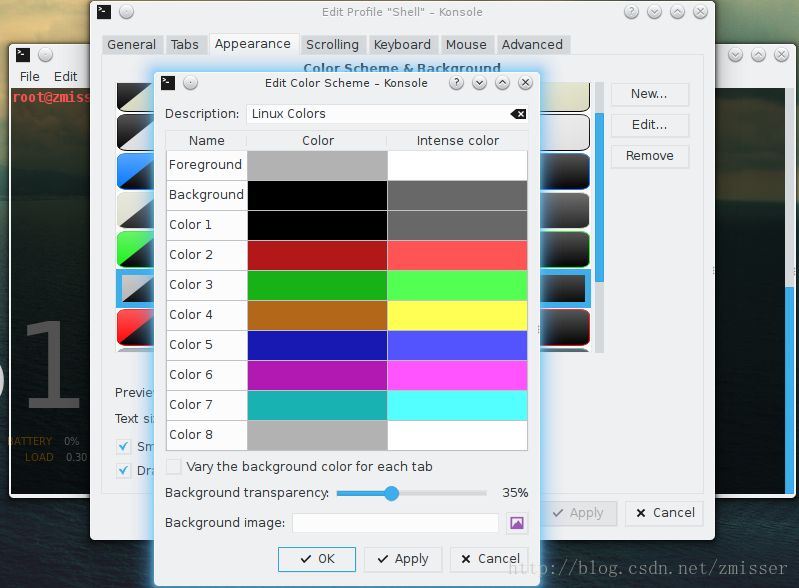The width and height of the screenshot is (799, 588).
Task: Open help in Edit Color Scheme dialog
Action: (456, 83)
